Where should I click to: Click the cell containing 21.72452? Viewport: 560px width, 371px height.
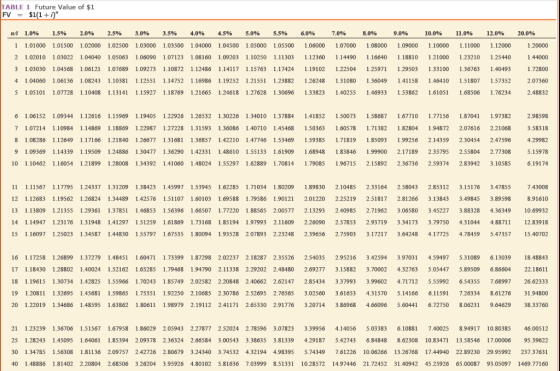(x=375, y=364)
